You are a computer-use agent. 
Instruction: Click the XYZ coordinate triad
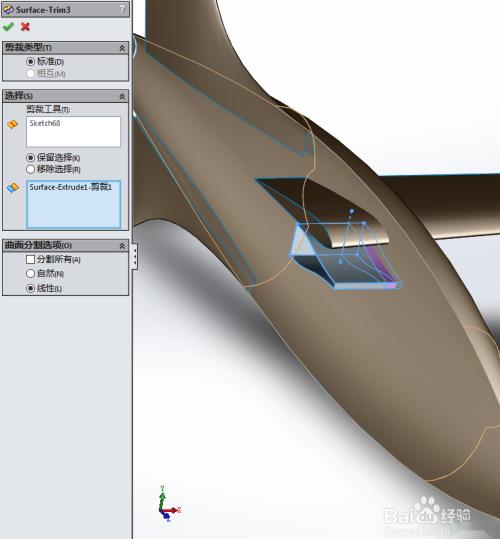(168, 504)
